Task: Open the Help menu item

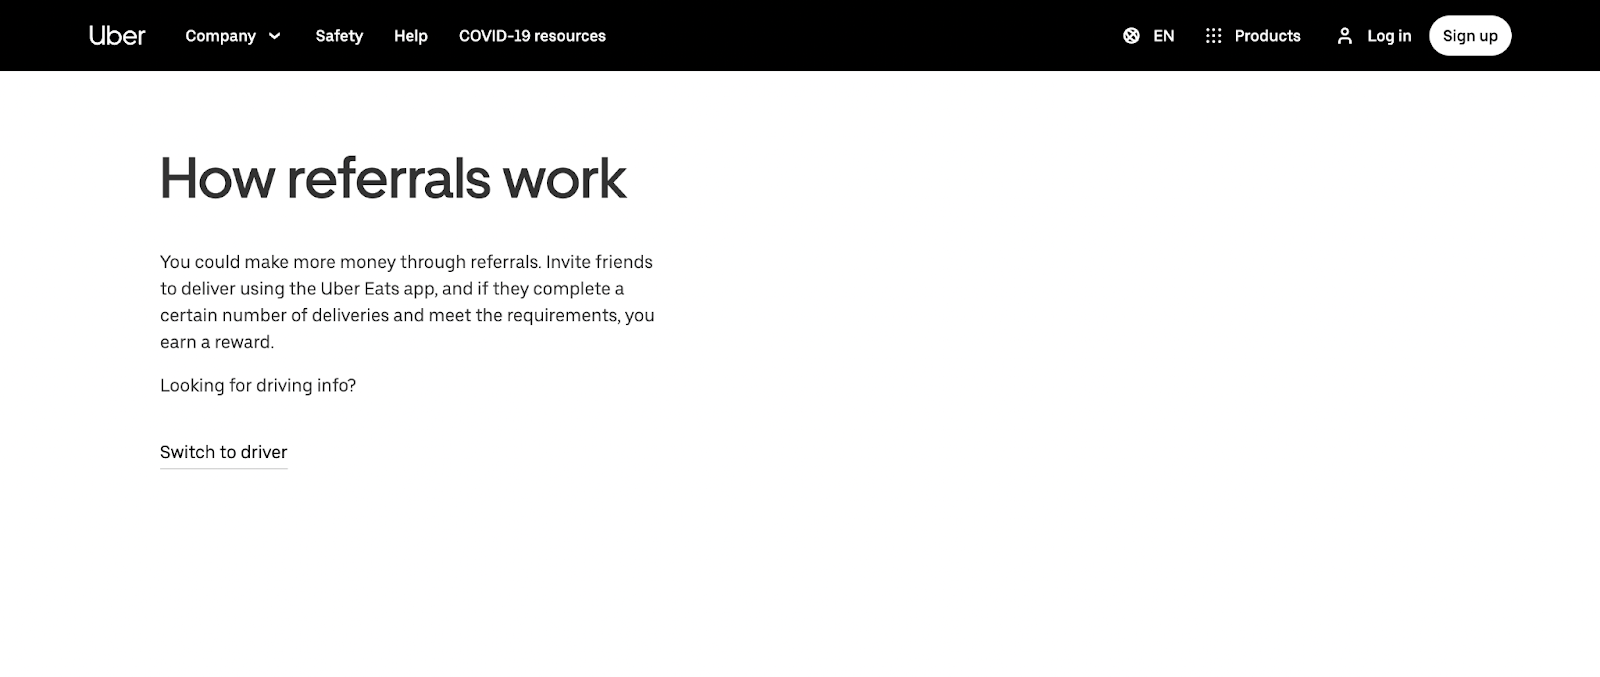Action: (x=411, y=36)
